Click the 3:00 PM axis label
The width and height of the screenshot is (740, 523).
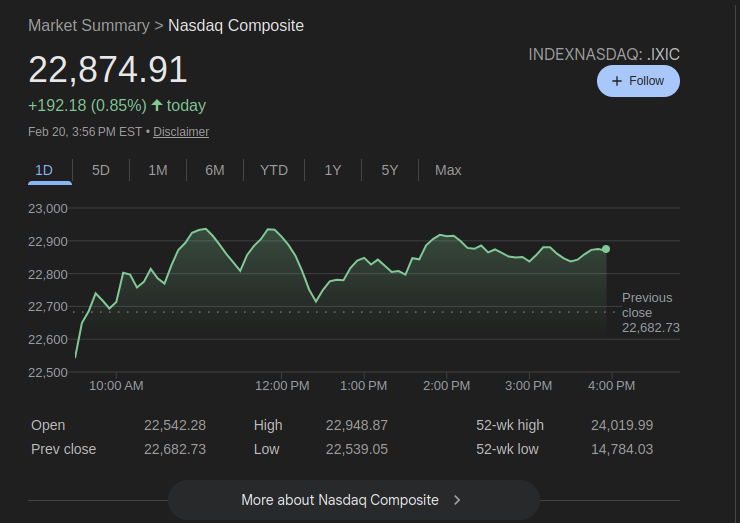click(529, 386)
